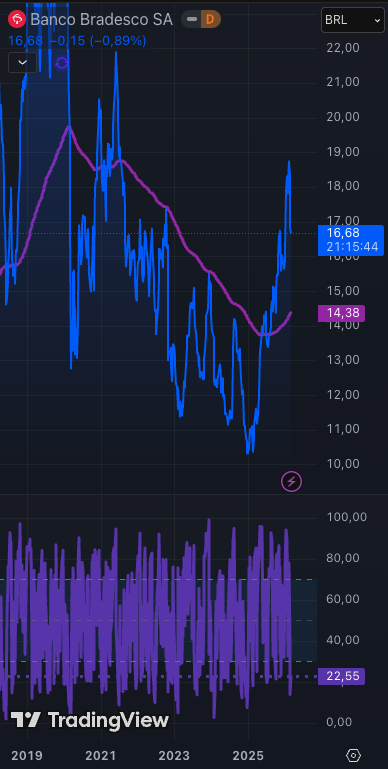Viewport: 388px width, 769px height.
Task: Open the TradingView logo link
Action: click(x=90, y=720)
